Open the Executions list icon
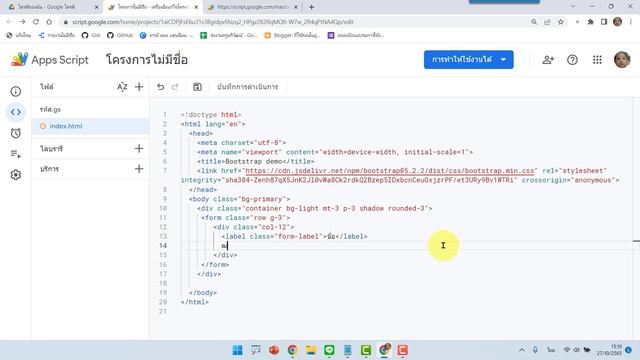 (x=16, y=154)
